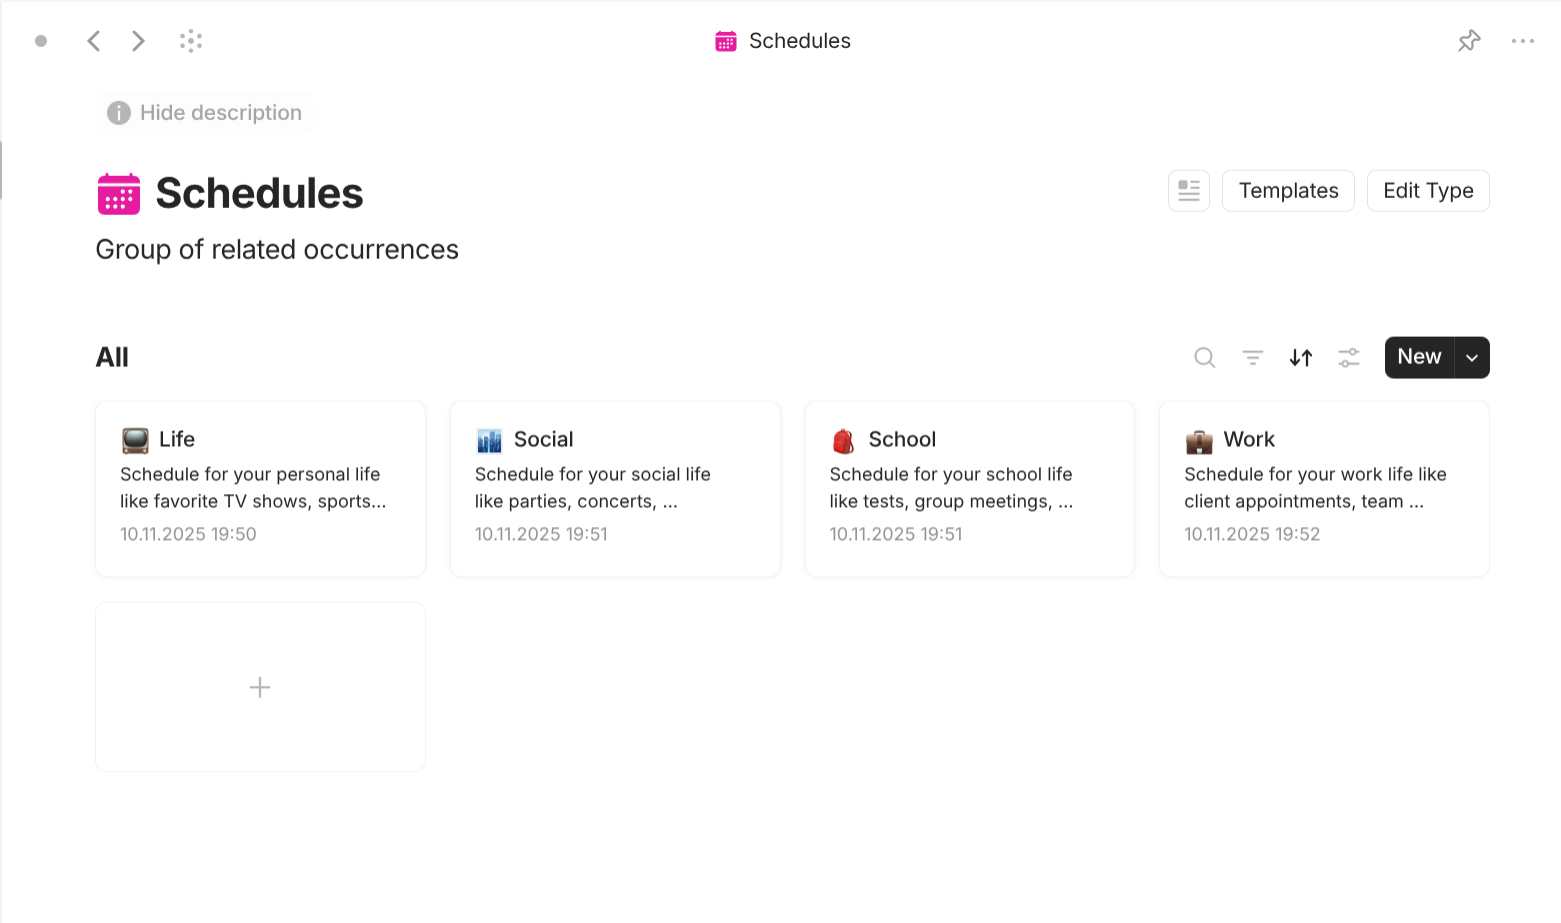Click the filter icon above the object list
The image size is (1561, 923).
[1252, 357]
